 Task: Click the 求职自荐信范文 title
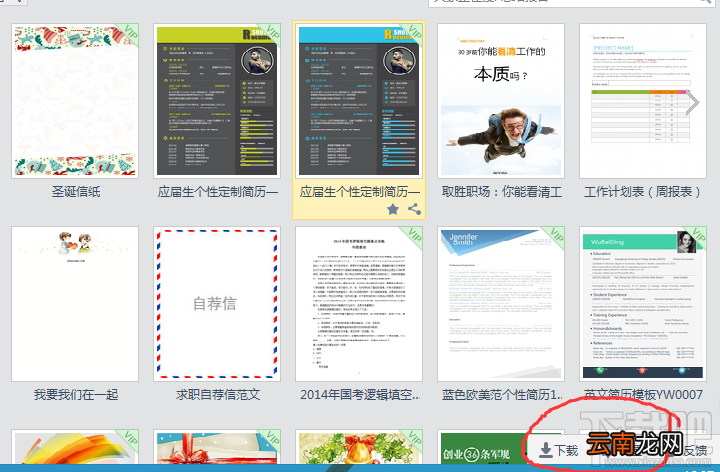coord(218,394)
